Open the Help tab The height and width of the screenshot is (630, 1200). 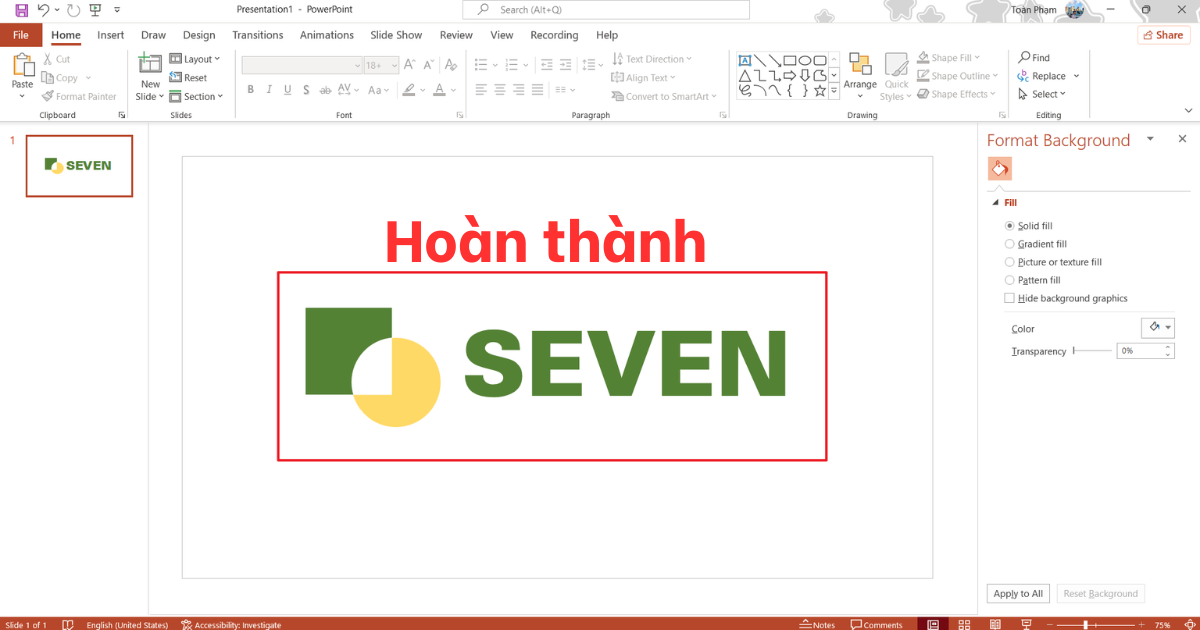(x=607, y=35)
